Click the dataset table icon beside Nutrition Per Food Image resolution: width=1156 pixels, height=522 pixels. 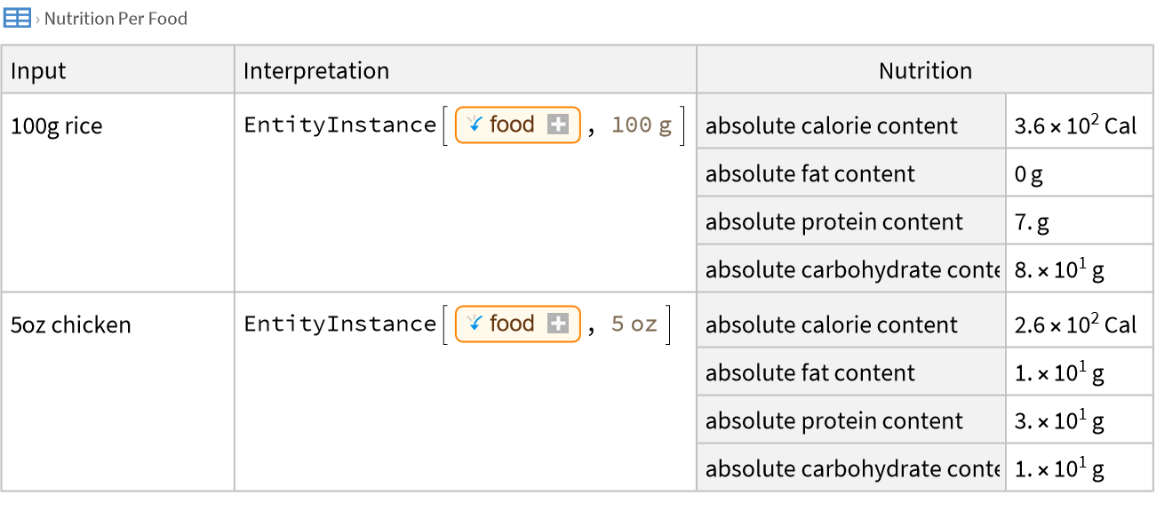pos(17,18)
